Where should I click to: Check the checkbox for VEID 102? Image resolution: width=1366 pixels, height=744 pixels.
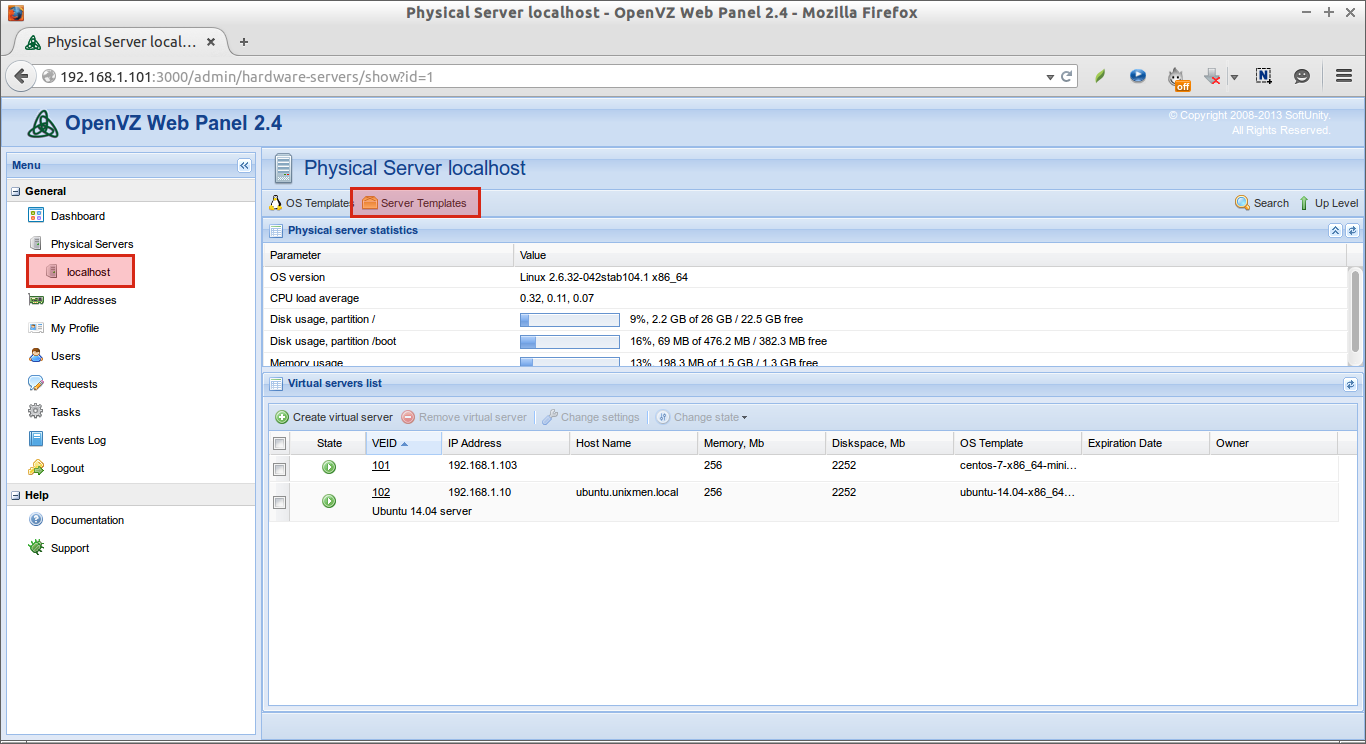coord(280,503)
